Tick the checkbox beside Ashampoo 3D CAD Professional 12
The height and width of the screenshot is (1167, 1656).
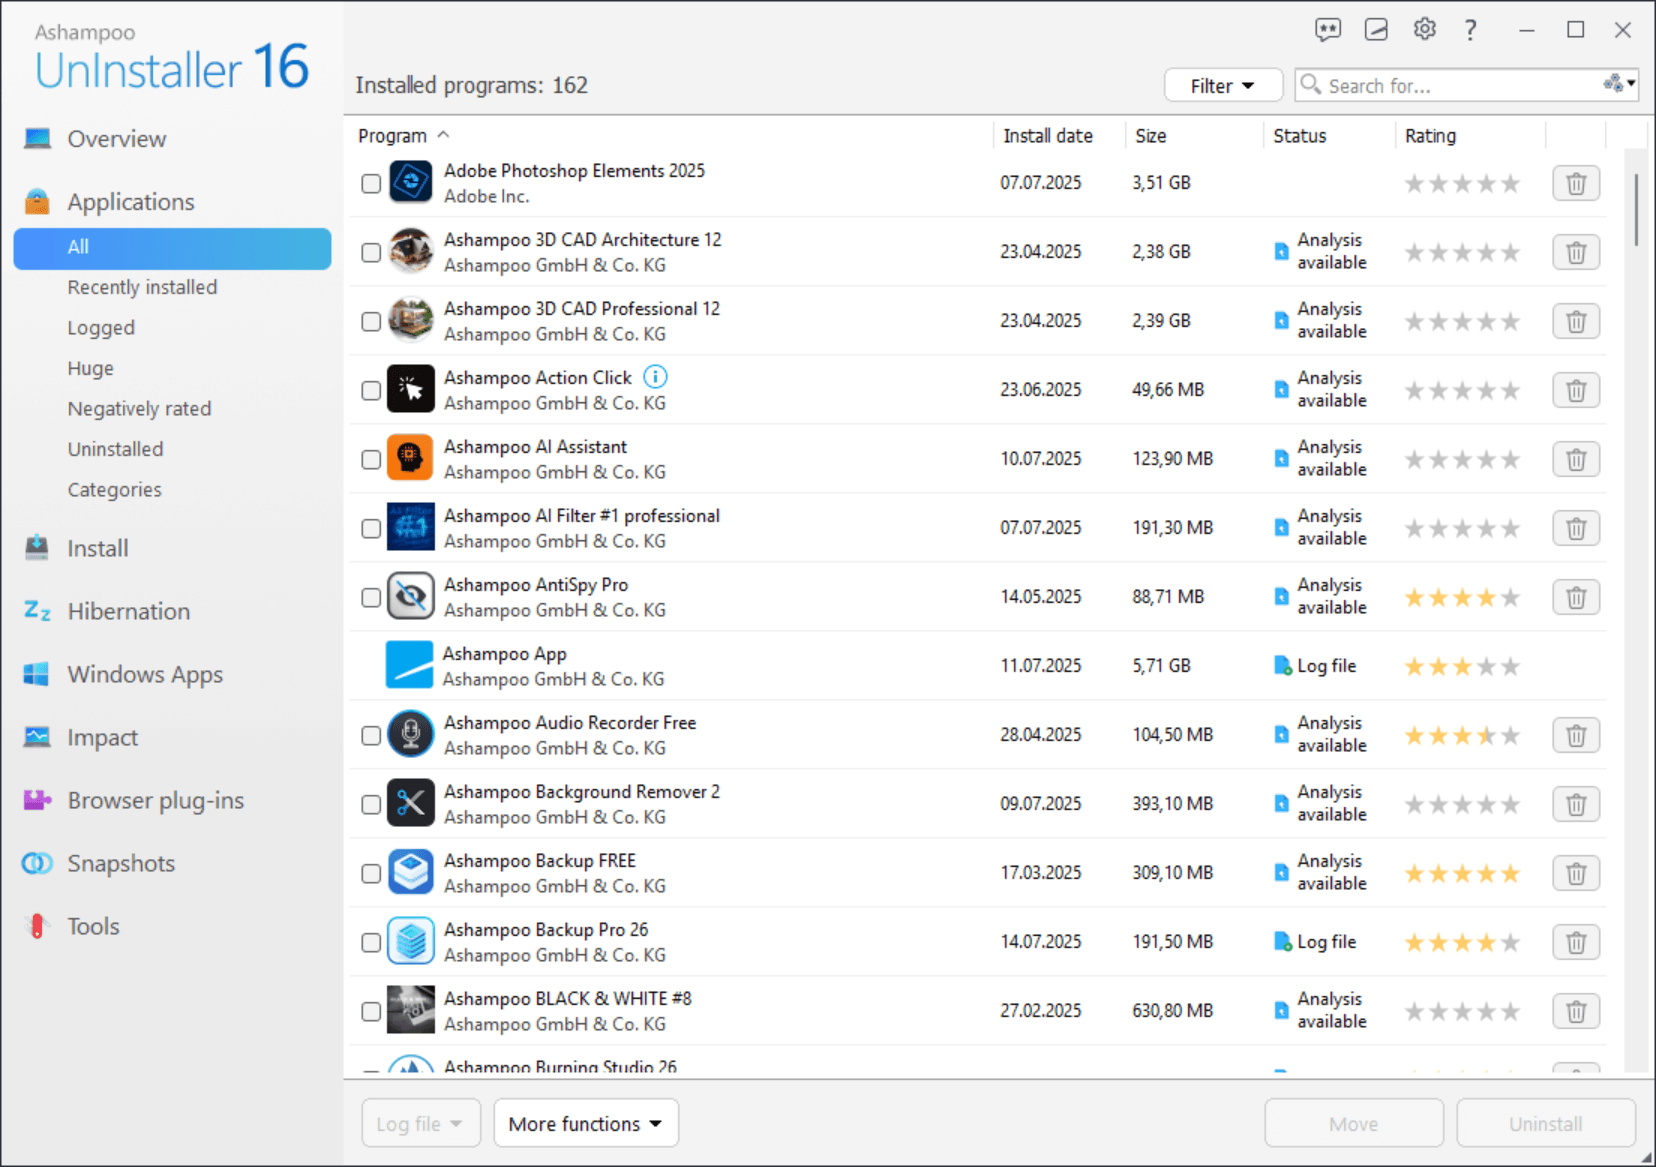[370, 320]
